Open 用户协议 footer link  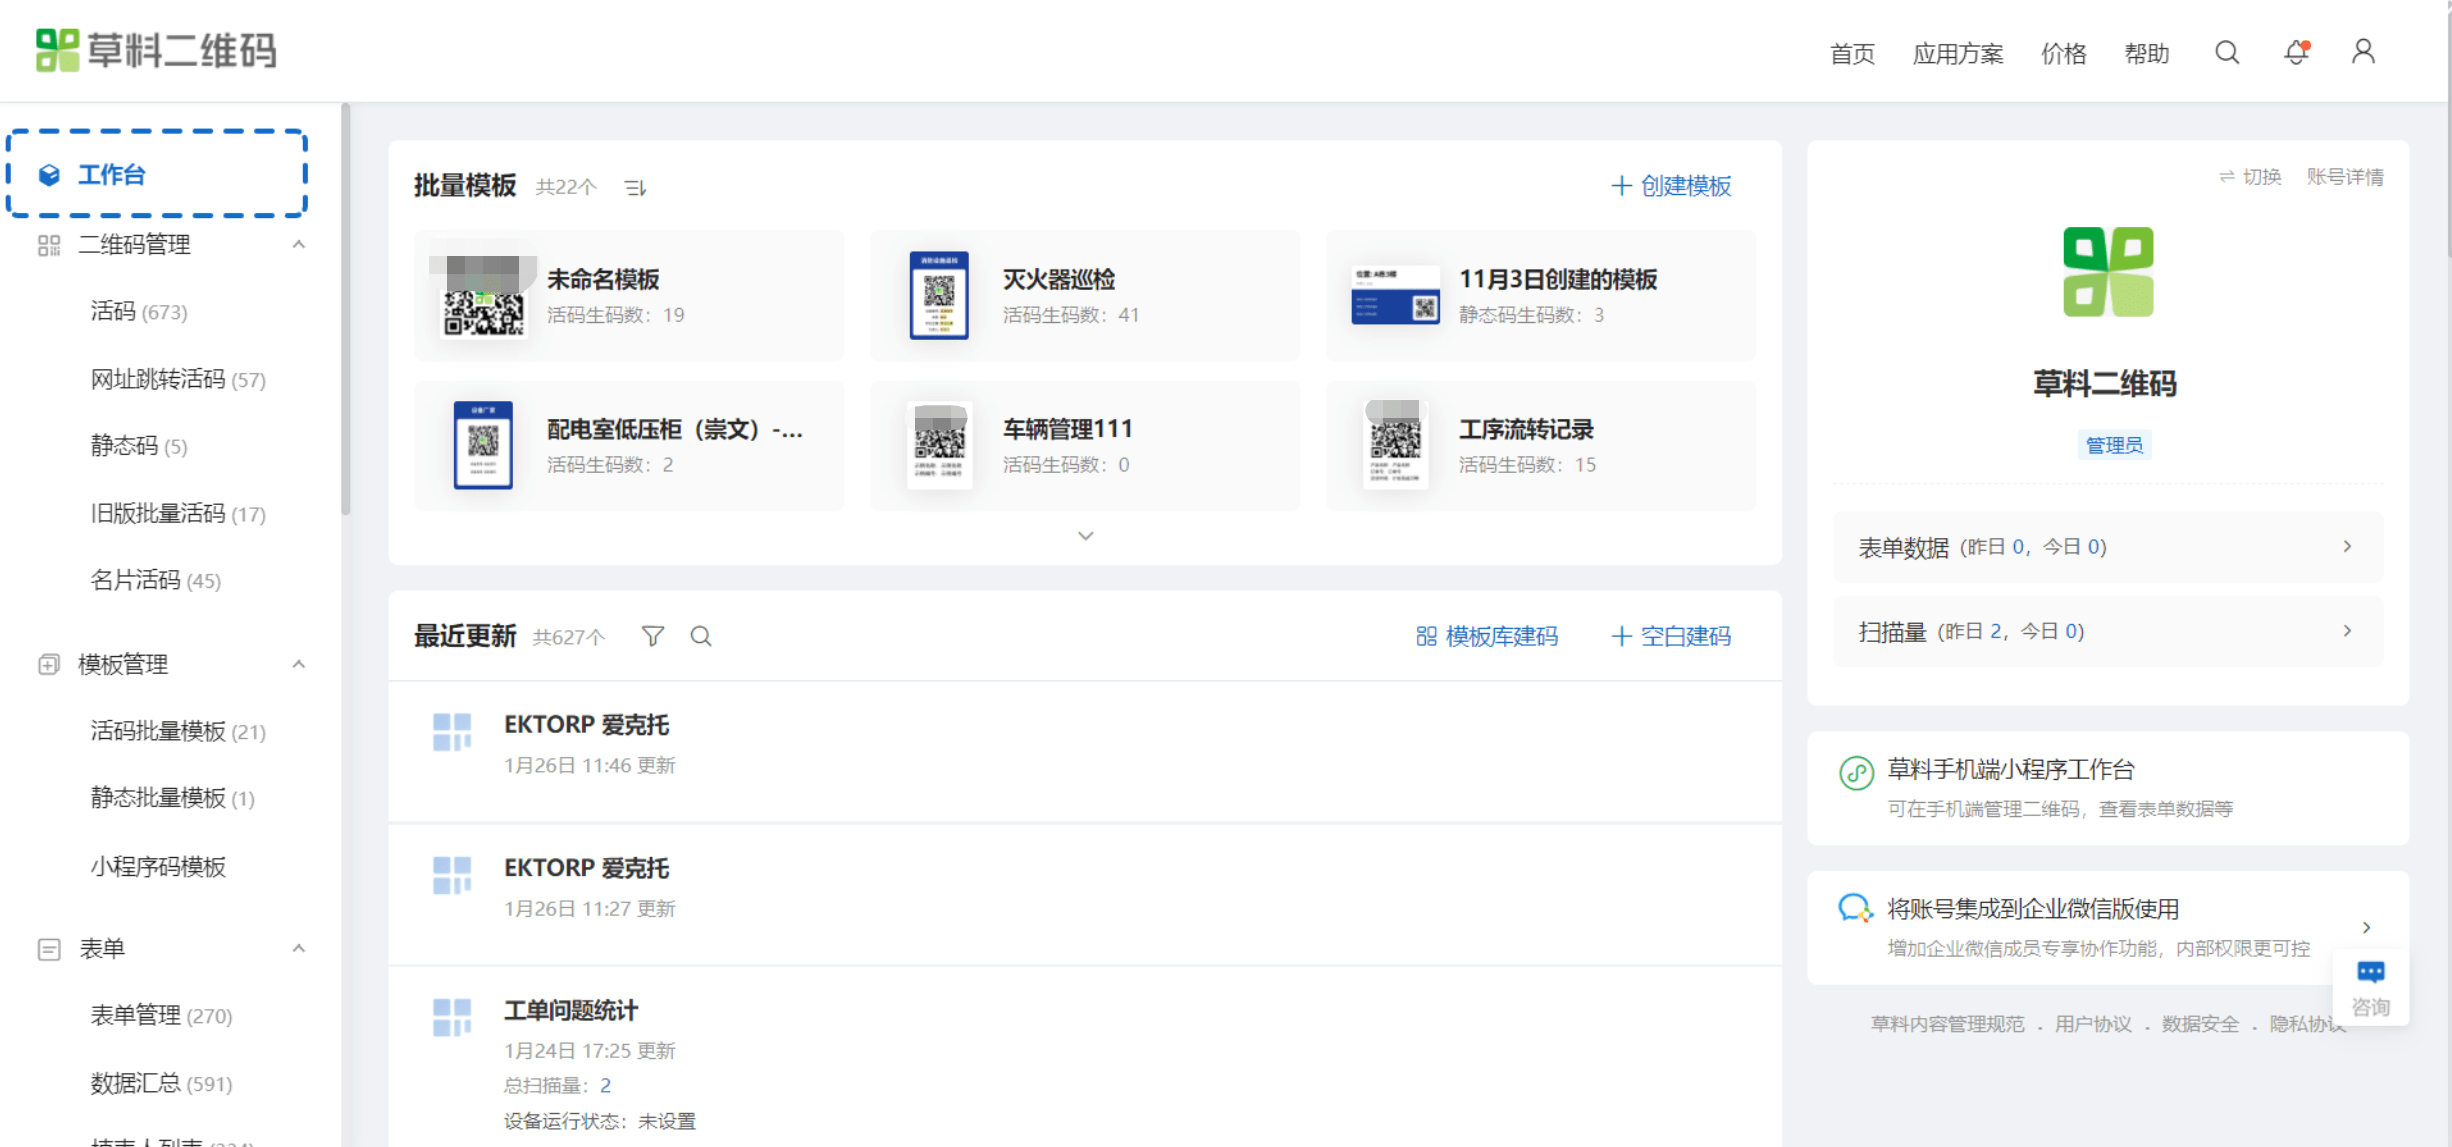(x=2093, y=1024)
